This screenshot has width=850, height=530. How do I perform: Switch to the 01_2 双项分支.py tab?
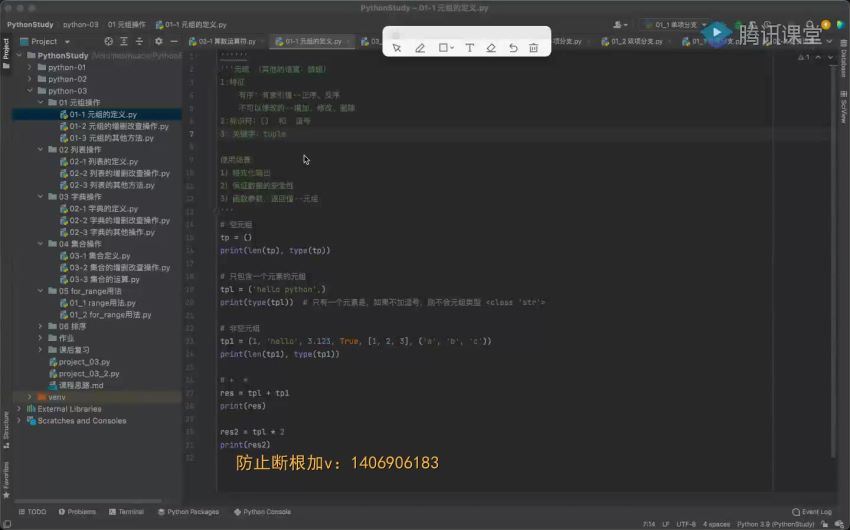click(x=636, y=41)
